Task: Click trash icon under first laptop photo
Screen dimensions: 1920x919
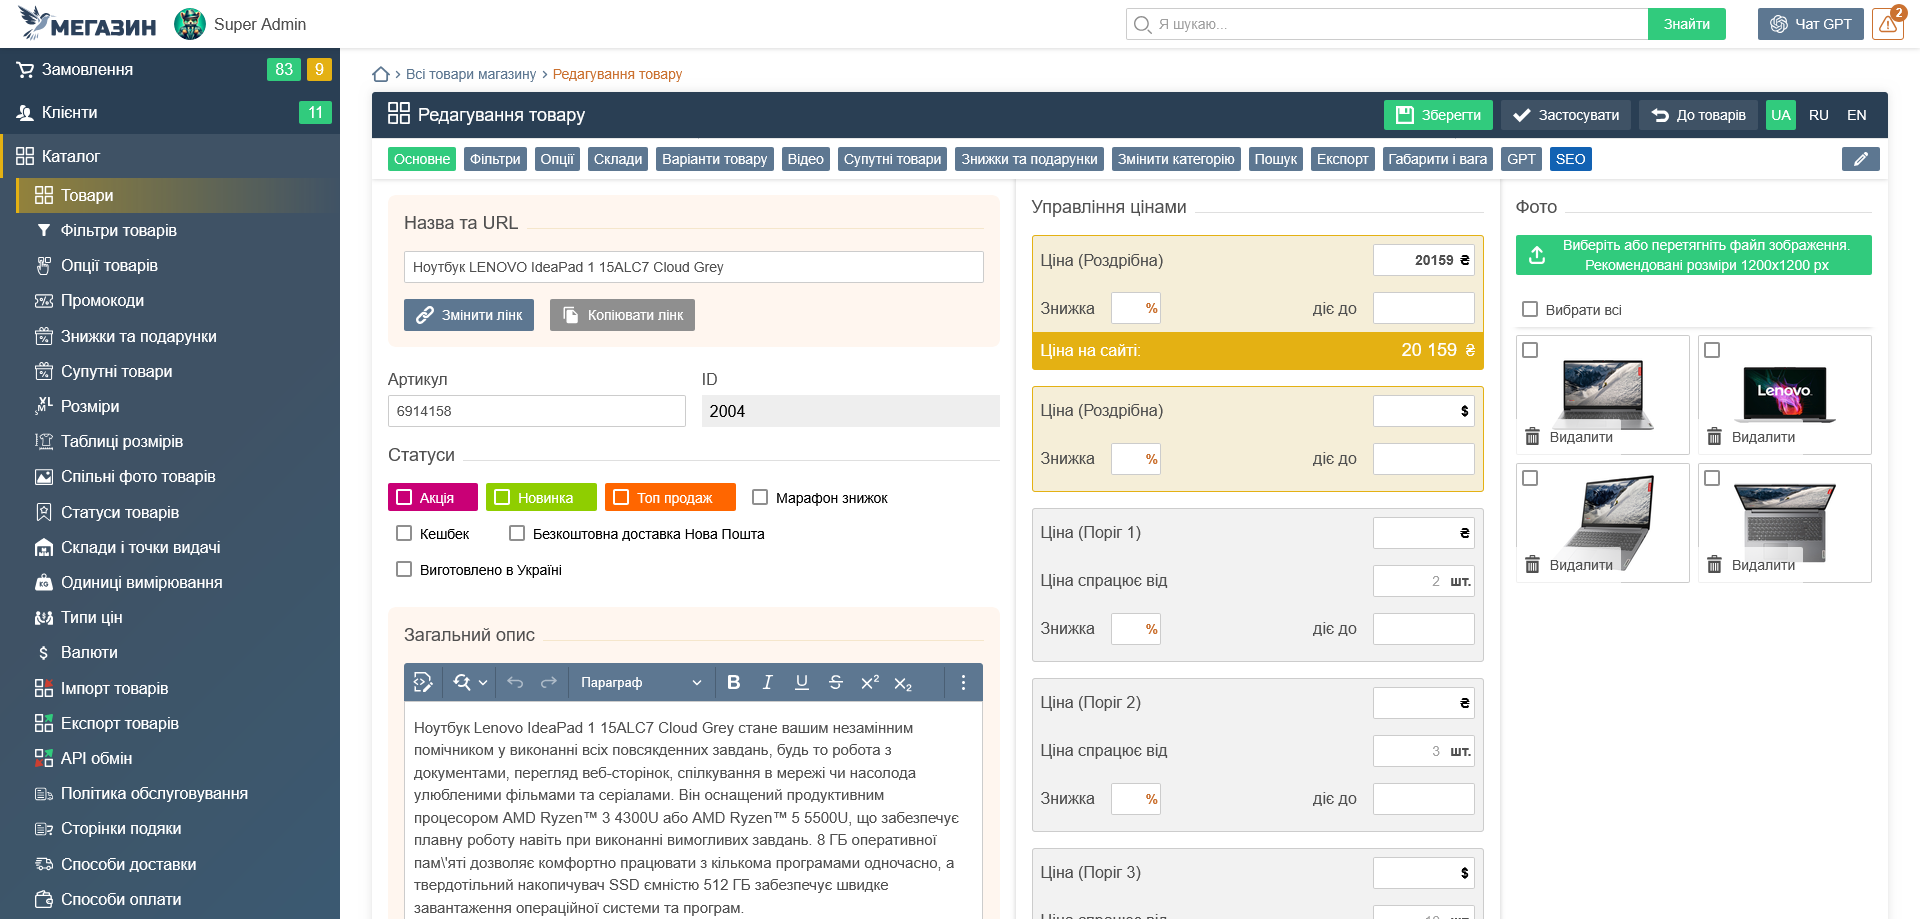Action: [1532, 436]
